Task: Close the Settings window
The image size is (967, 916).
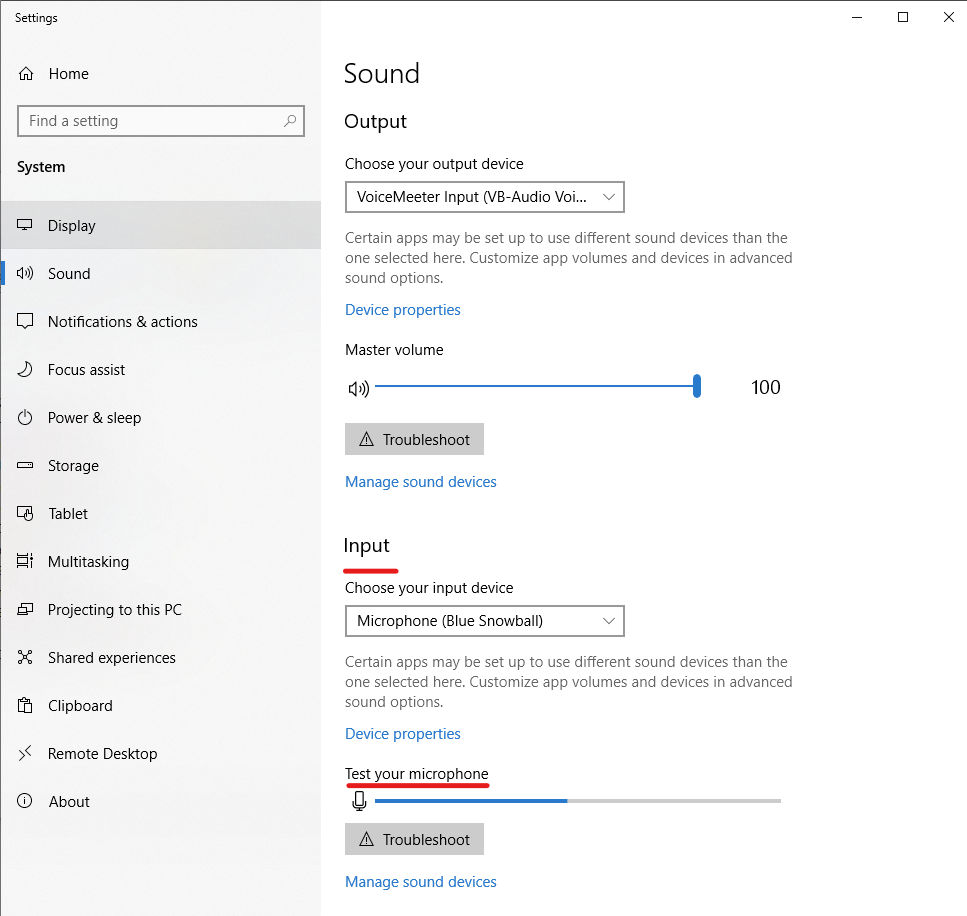Action: tap(948, 17)
